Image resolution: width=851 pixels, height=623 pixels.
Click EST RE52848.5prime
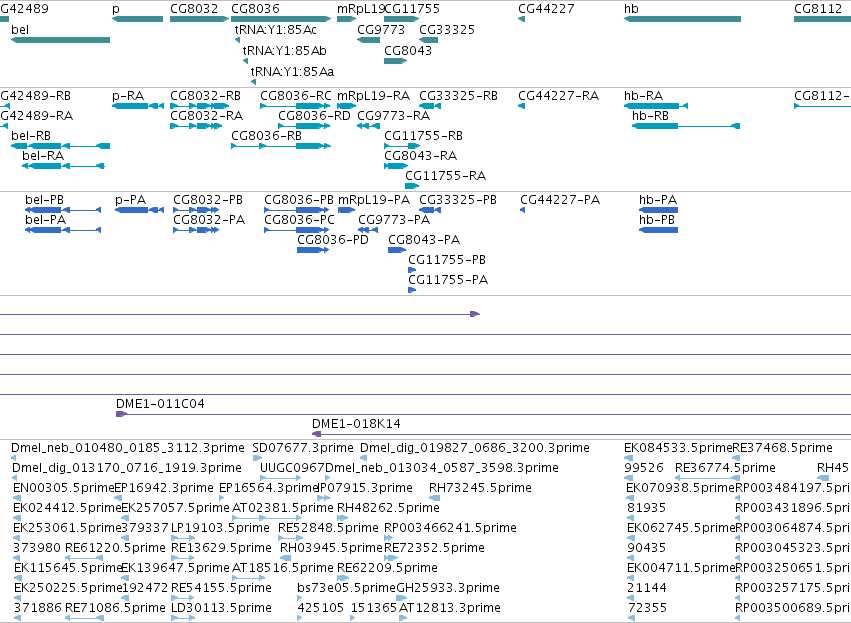(x=328, y=528)
